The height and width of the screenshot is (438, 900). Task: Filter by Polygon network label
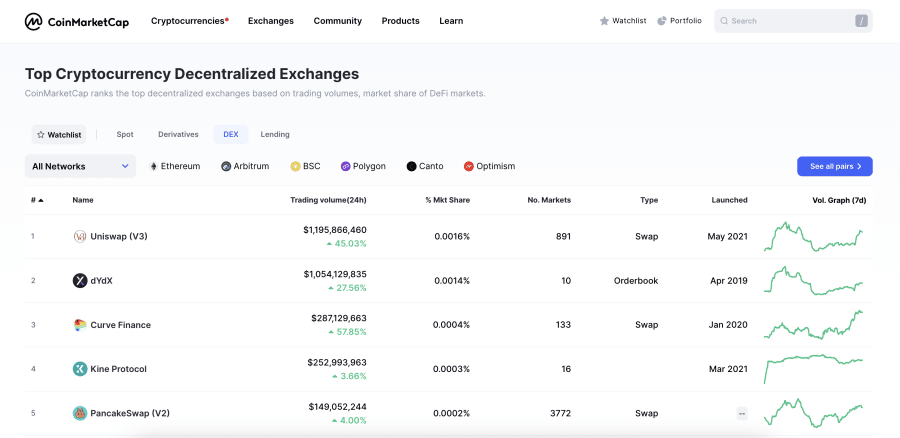coord(369,166)
